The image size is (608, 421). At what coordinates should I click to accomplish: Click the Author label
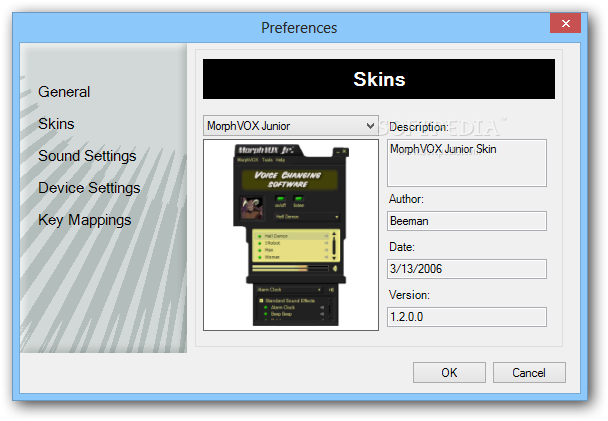coord(406,199)
